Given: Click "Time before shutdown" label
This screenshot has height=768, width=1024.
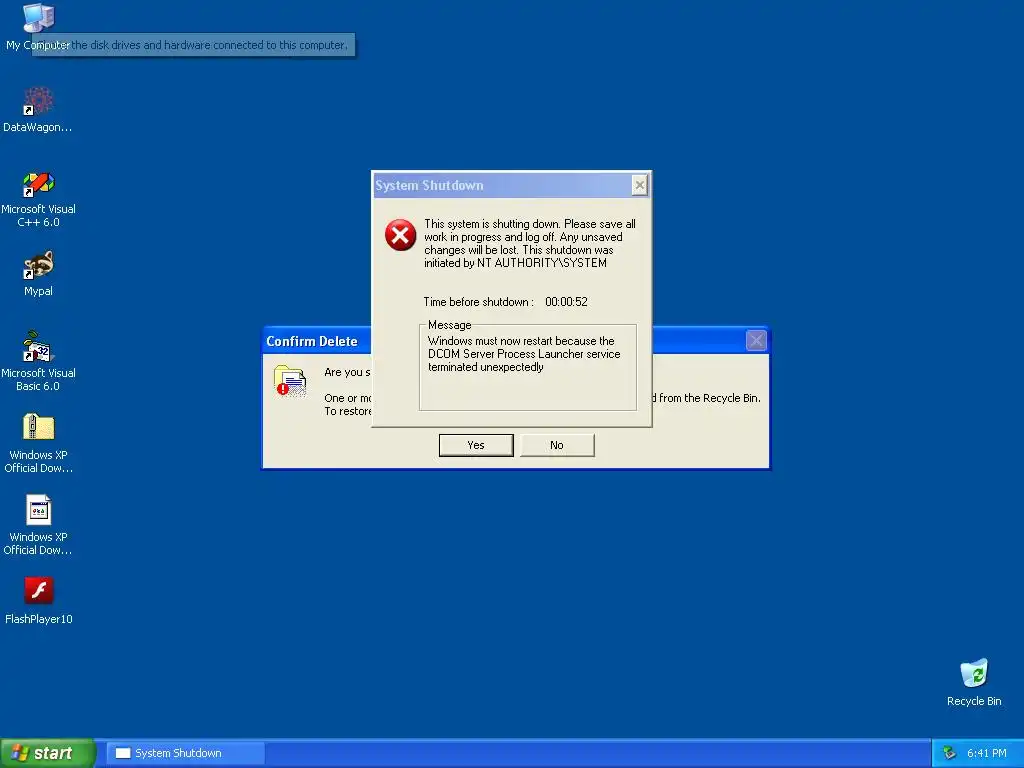Looking at the screenshot, I should 478,302.
